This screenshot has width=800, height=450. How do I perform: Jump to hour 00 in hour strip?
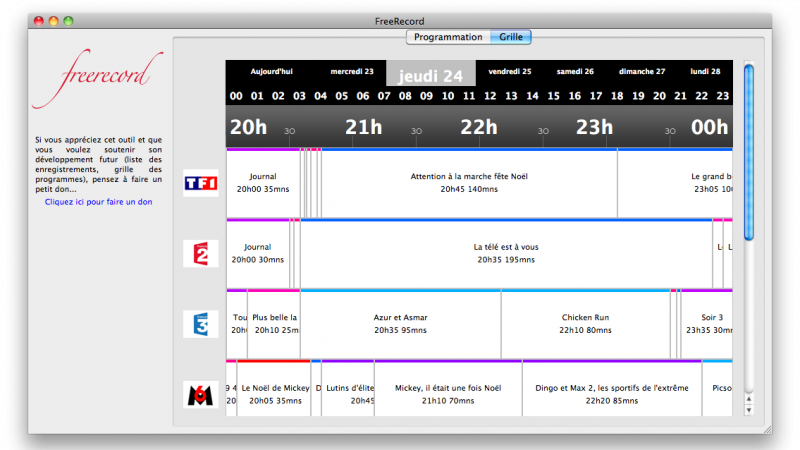point(236,96)
